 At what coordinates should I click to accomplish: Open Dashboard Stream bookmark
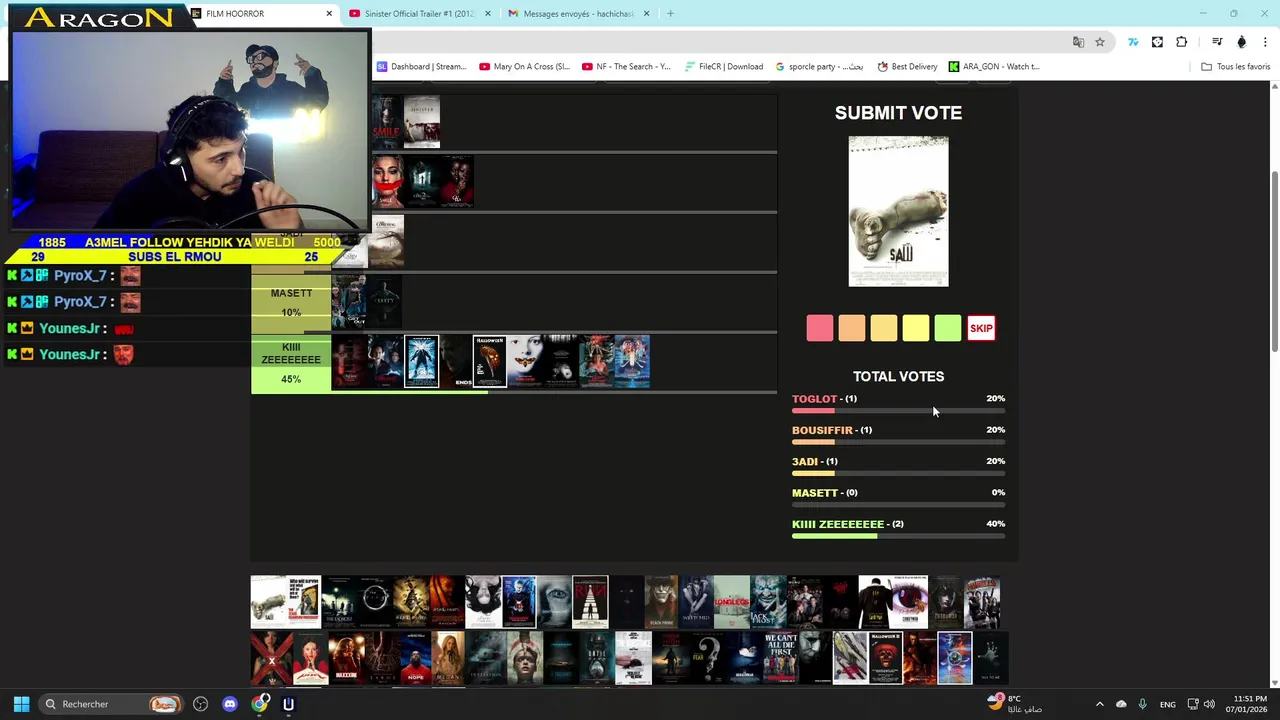(x=421, y=67)
